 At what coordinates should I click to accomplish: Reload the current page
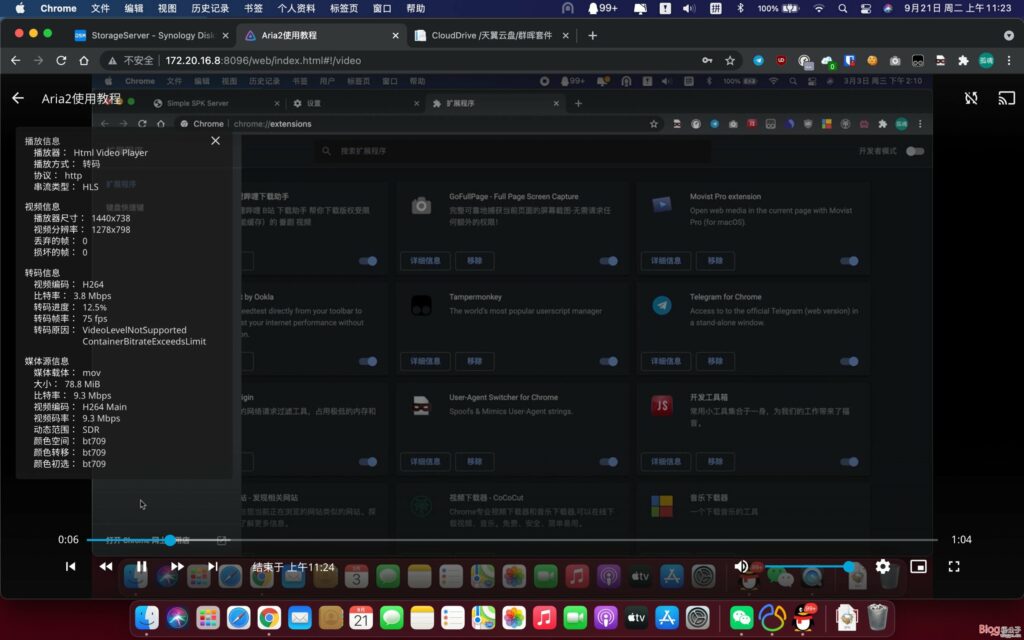61,60
